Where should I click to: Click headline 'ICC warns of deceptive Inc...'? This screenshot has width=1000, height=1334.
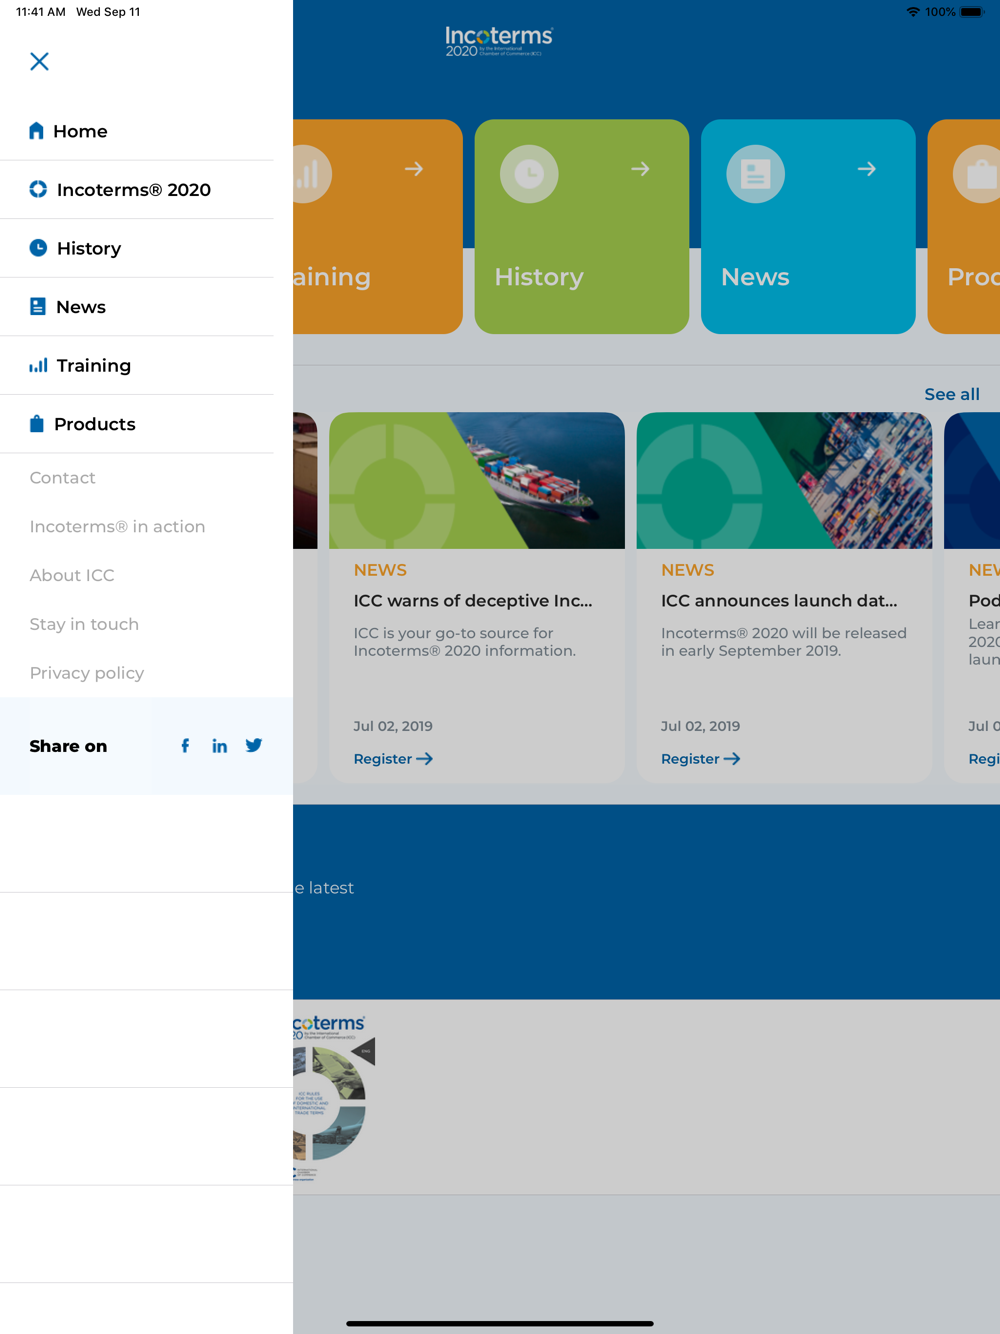(473, 601)
